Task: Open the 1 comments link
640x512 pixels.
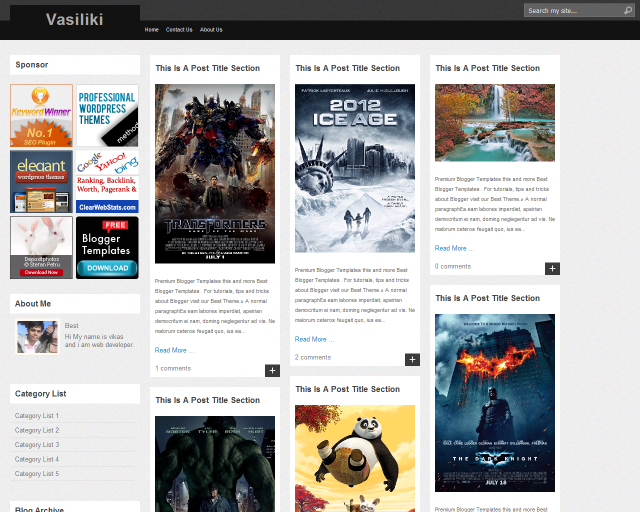Action: 173,368
